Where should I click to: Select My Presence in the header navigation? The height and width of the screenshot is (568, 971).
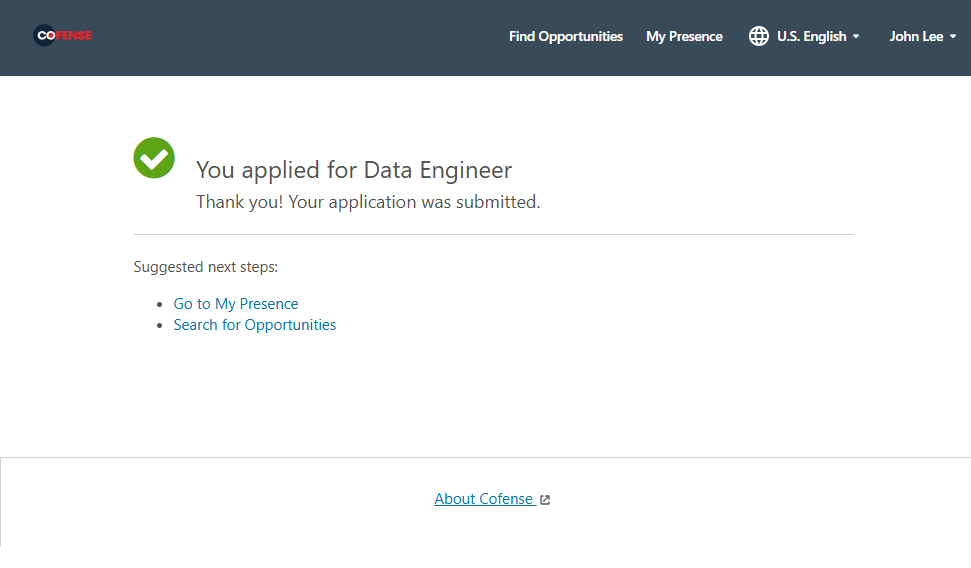click(684, 36)
